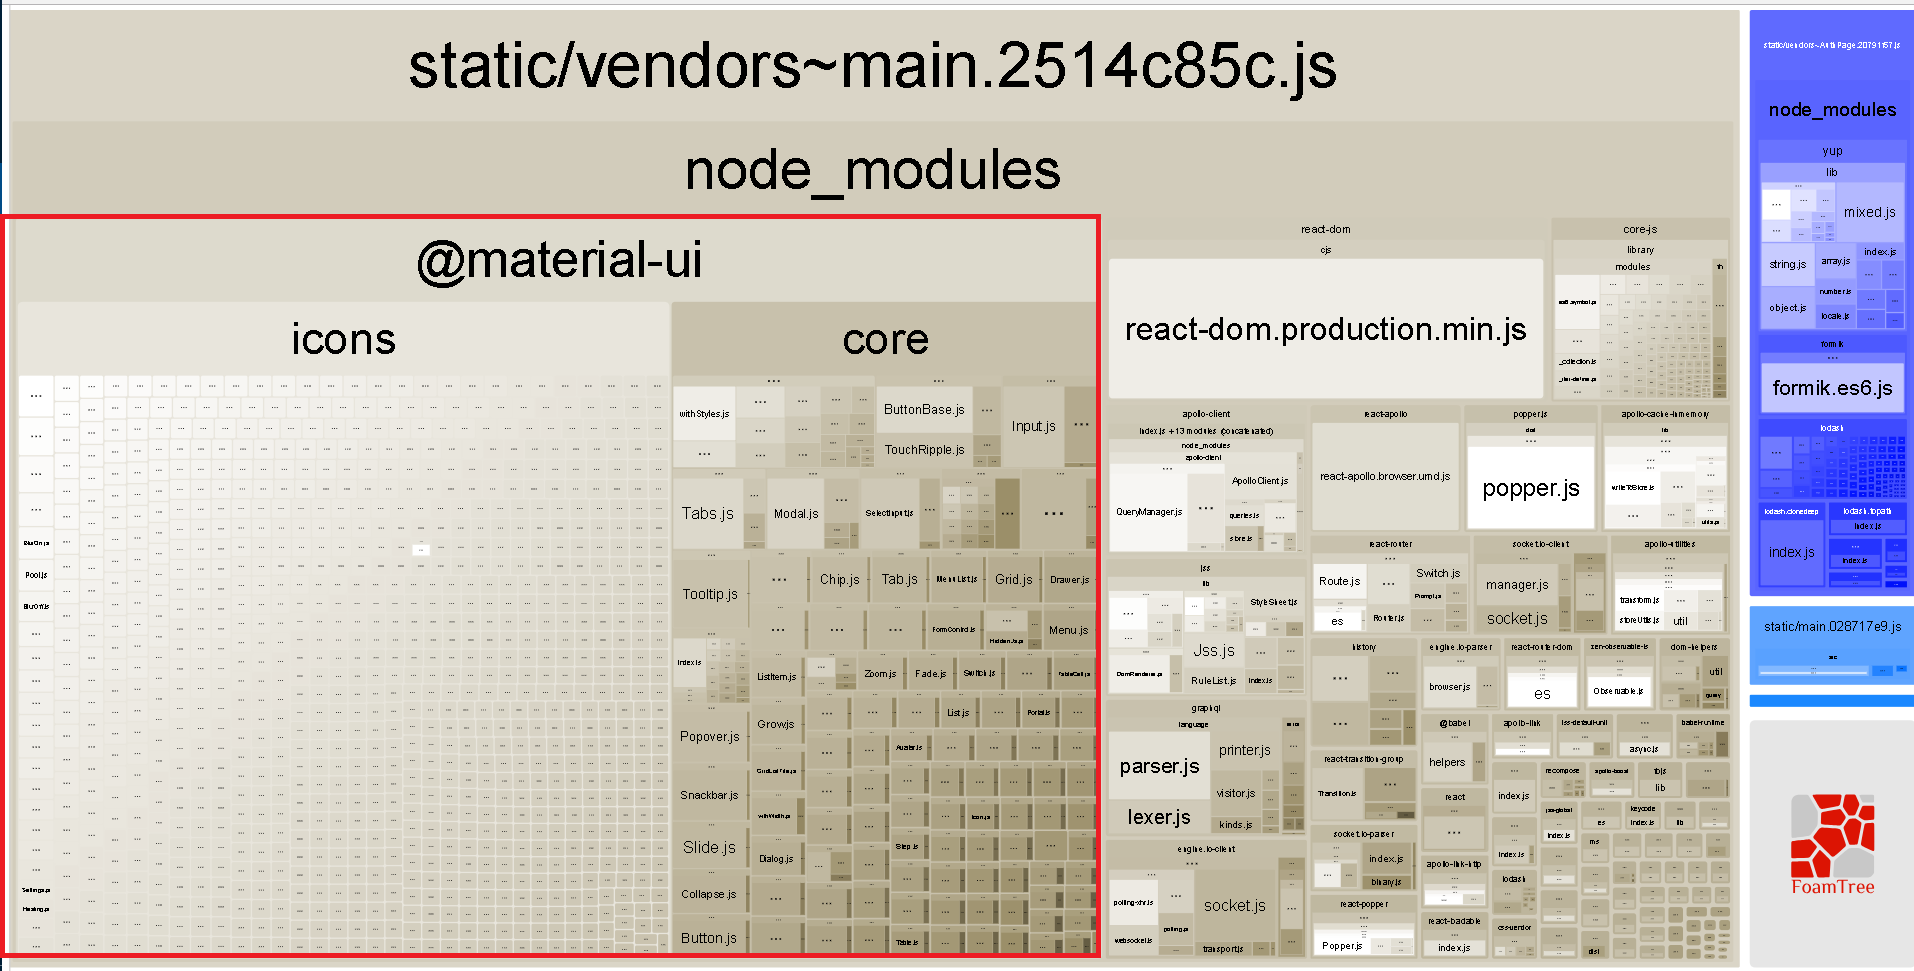The width and height of the screenshot is (1914, 971).
Task: Open the core group under @material-ui
Action: click(x=885, y=339)
